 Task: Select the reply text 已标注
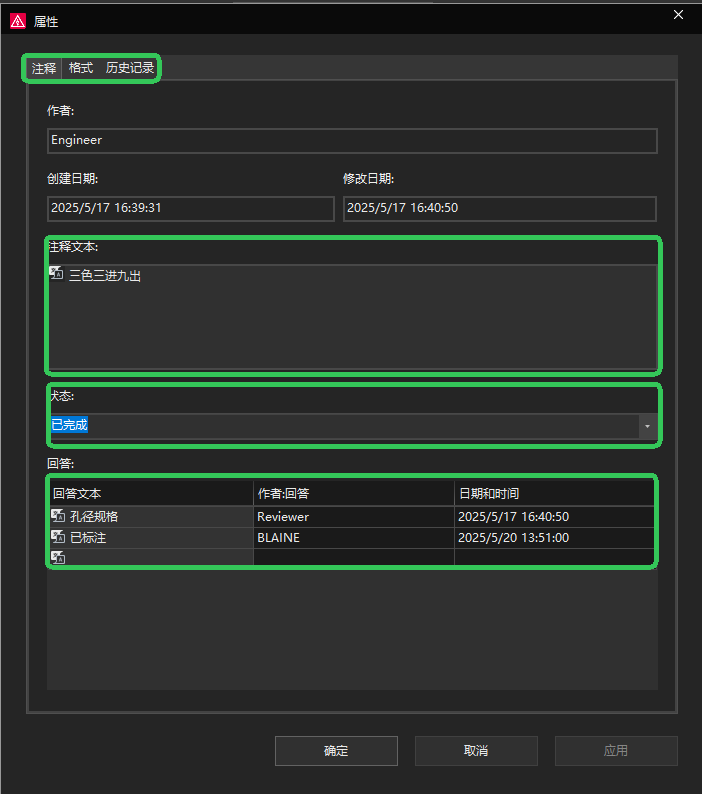88,537
